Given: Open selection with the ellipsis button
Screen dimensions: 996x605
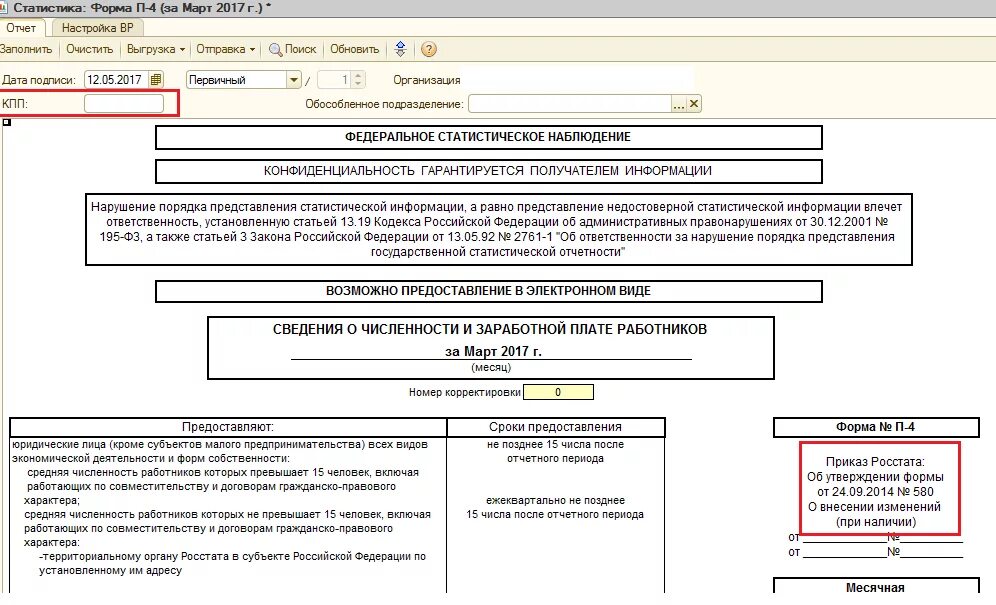Looking at the screenshot, I should tap(679, 104).
